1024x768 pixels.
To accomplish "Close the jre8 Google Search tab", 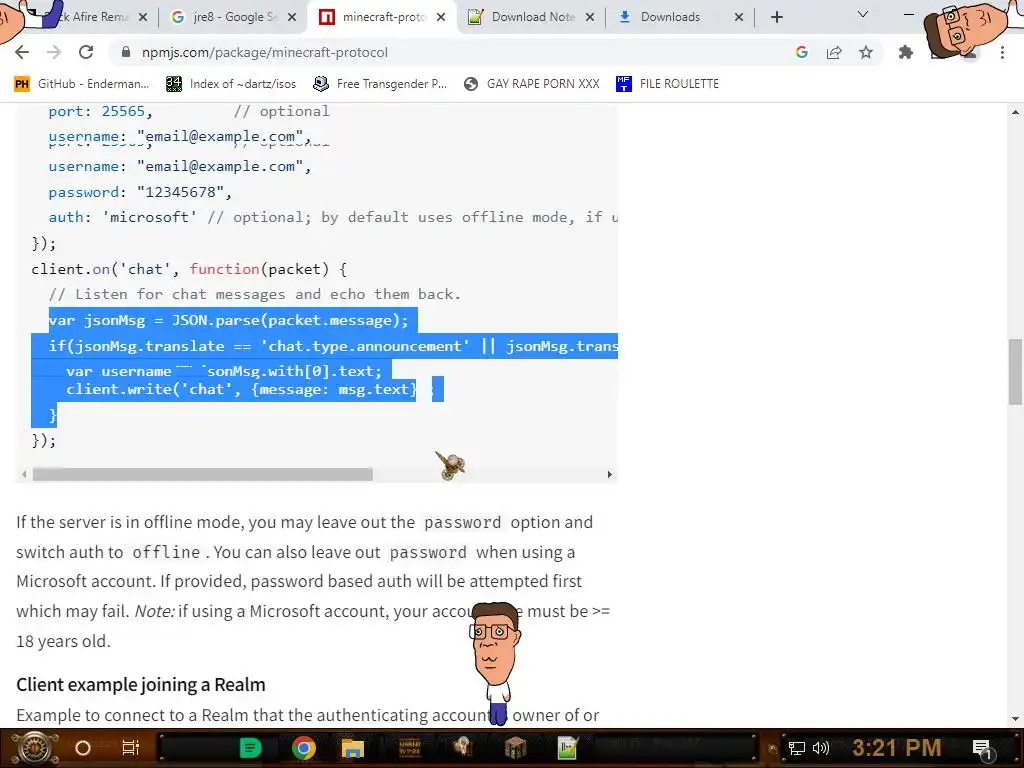I will coord(292,17).
